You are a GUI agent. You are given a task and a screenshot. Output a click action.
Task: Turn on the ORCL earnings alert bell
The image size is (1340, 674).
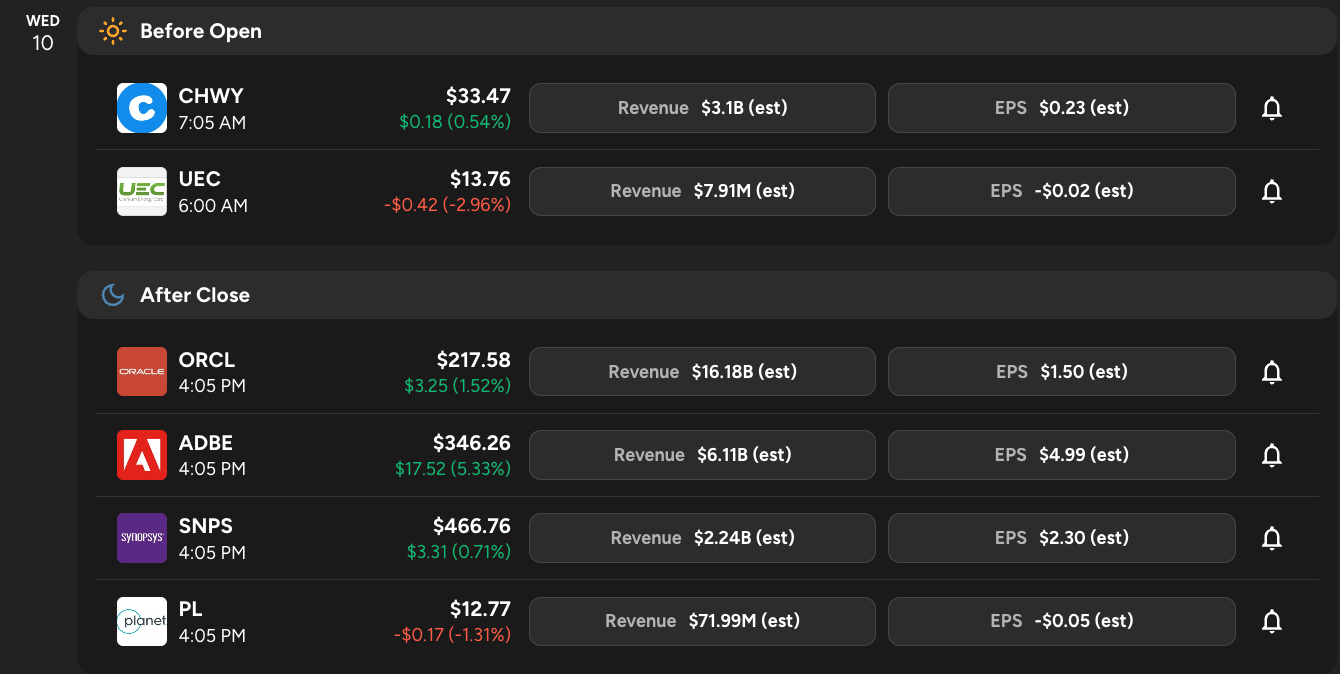[1272, 372]
